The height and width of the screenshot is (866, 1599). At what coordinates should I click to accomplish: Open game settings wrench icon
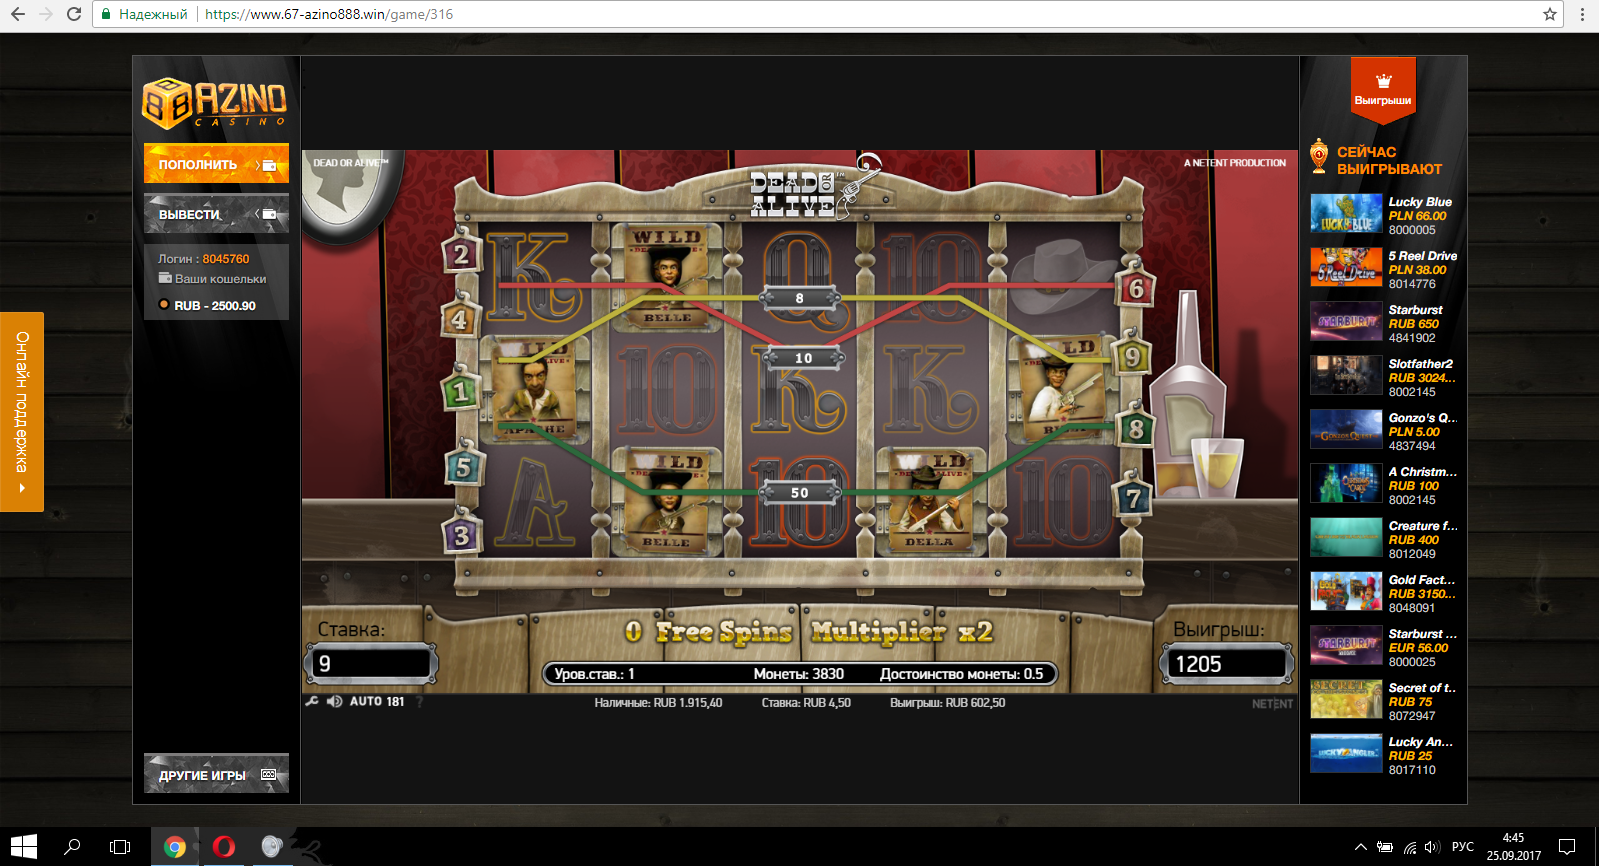(x=312, y=702)
